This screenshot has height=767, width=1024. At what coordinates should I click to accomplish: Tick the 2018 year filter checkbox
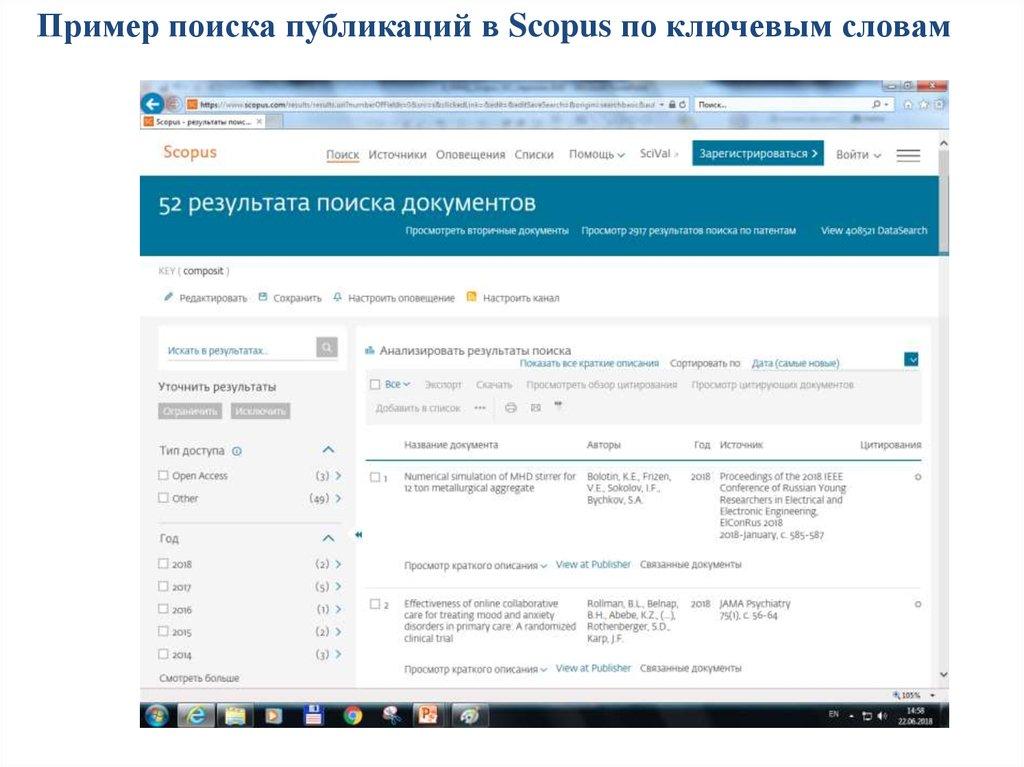tap(163, 564)
